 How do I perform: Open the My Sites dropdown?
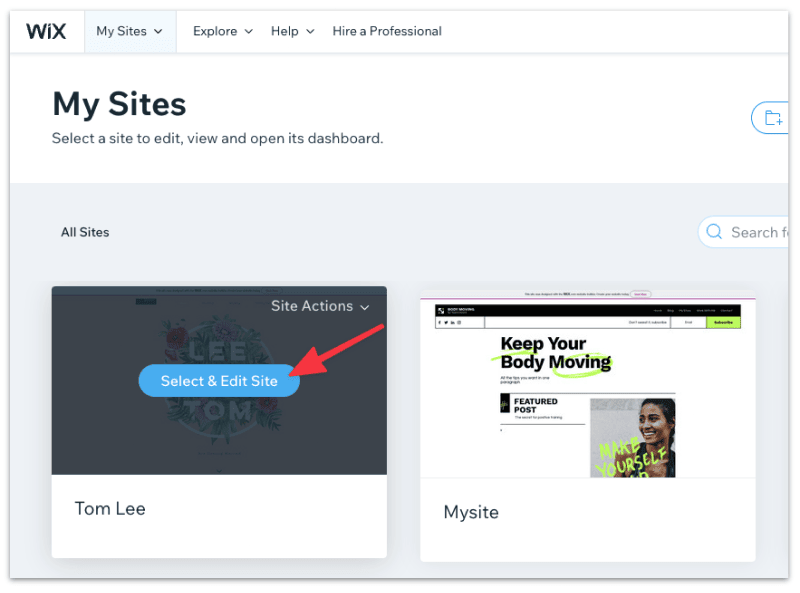click(129, 30)
